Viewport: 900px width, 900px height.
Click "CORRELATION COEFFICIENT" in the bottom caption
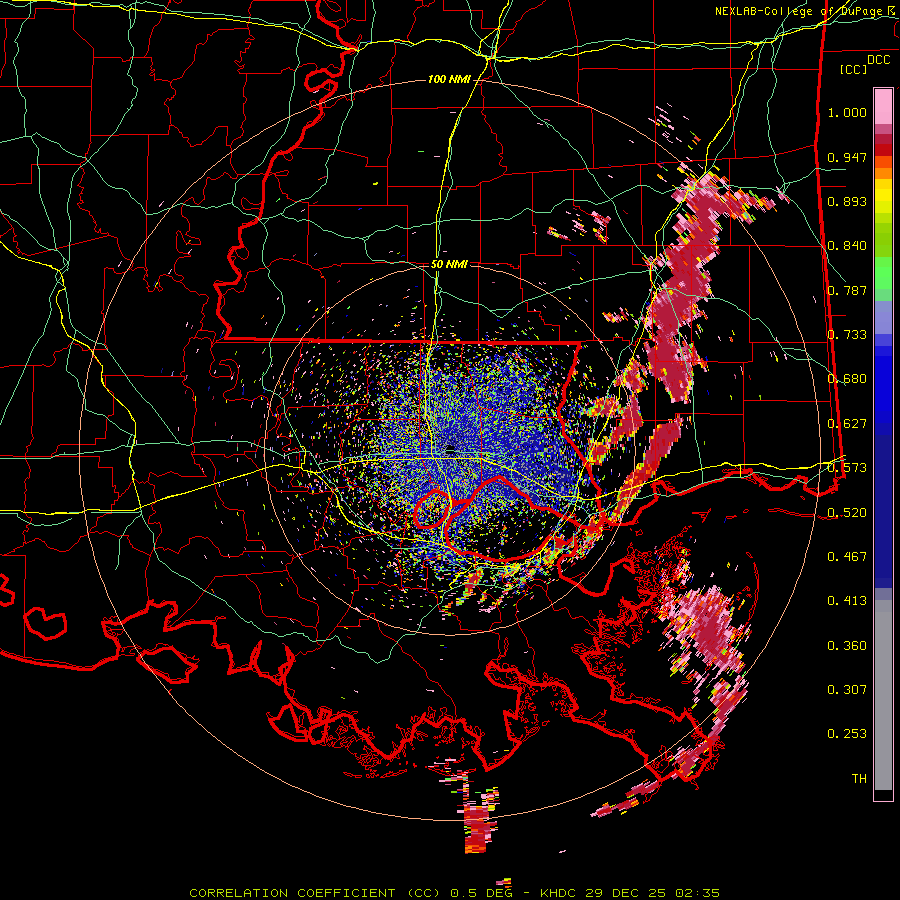tap(292, 893)
